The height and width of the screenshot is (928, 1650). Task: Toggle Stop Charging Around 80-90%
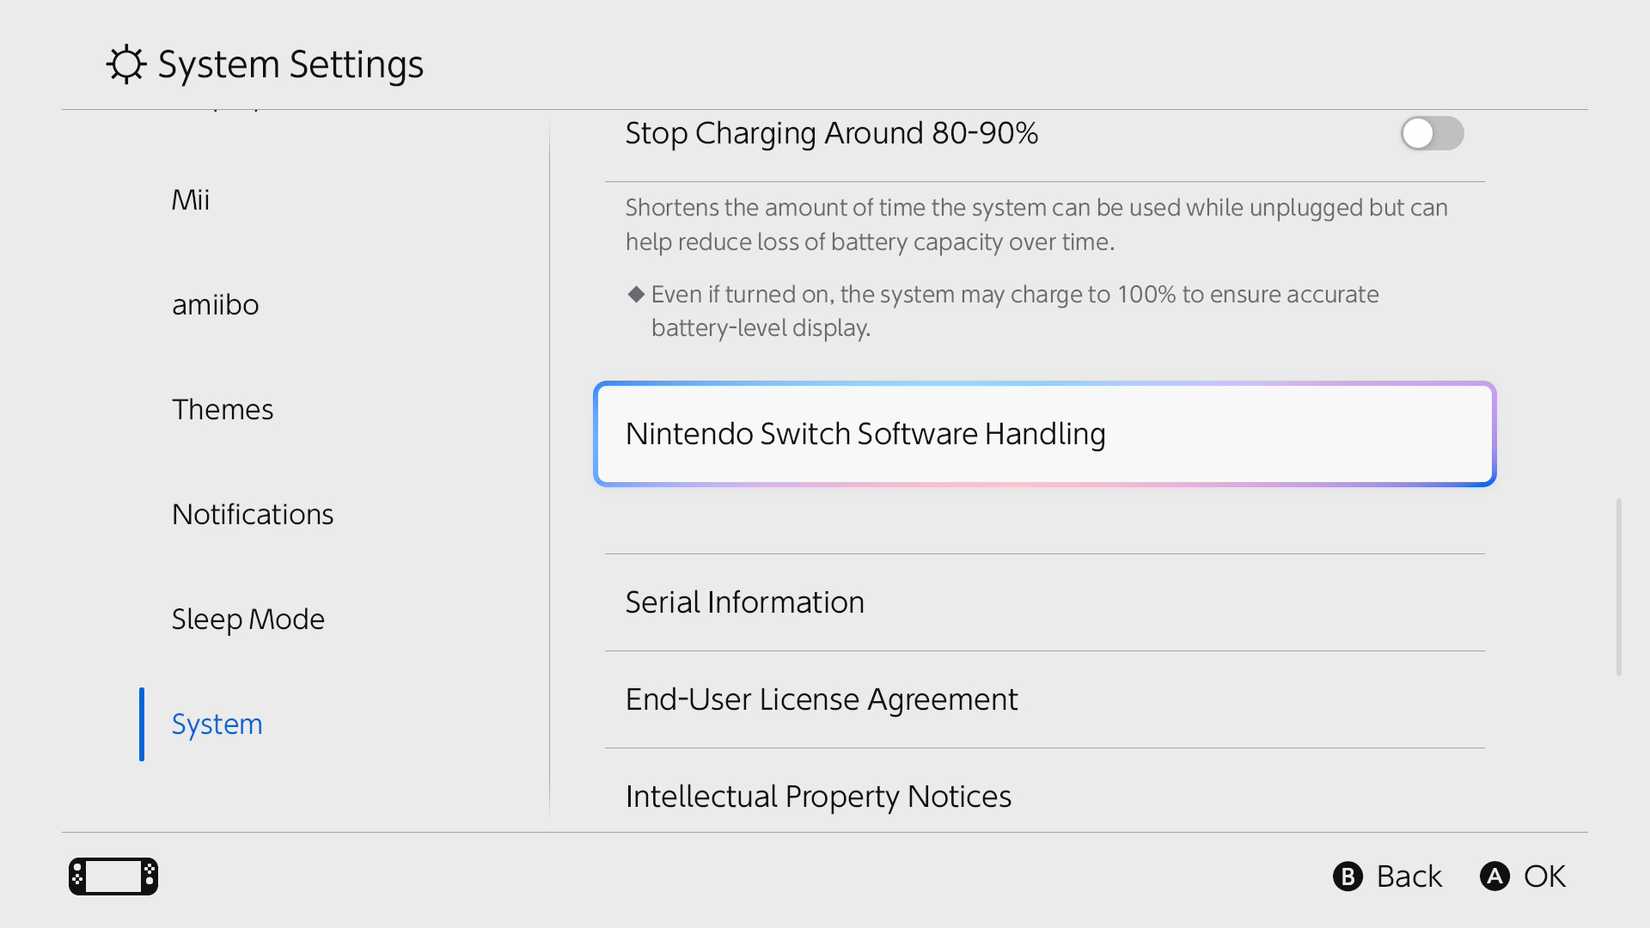(1431, 134)
